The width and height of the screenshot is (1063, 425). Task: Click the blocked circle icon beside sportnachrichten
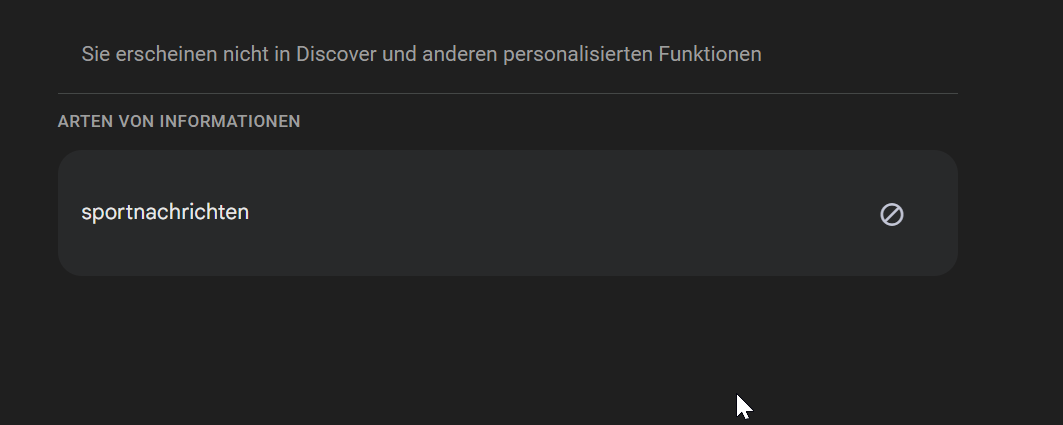coord(891,214)
